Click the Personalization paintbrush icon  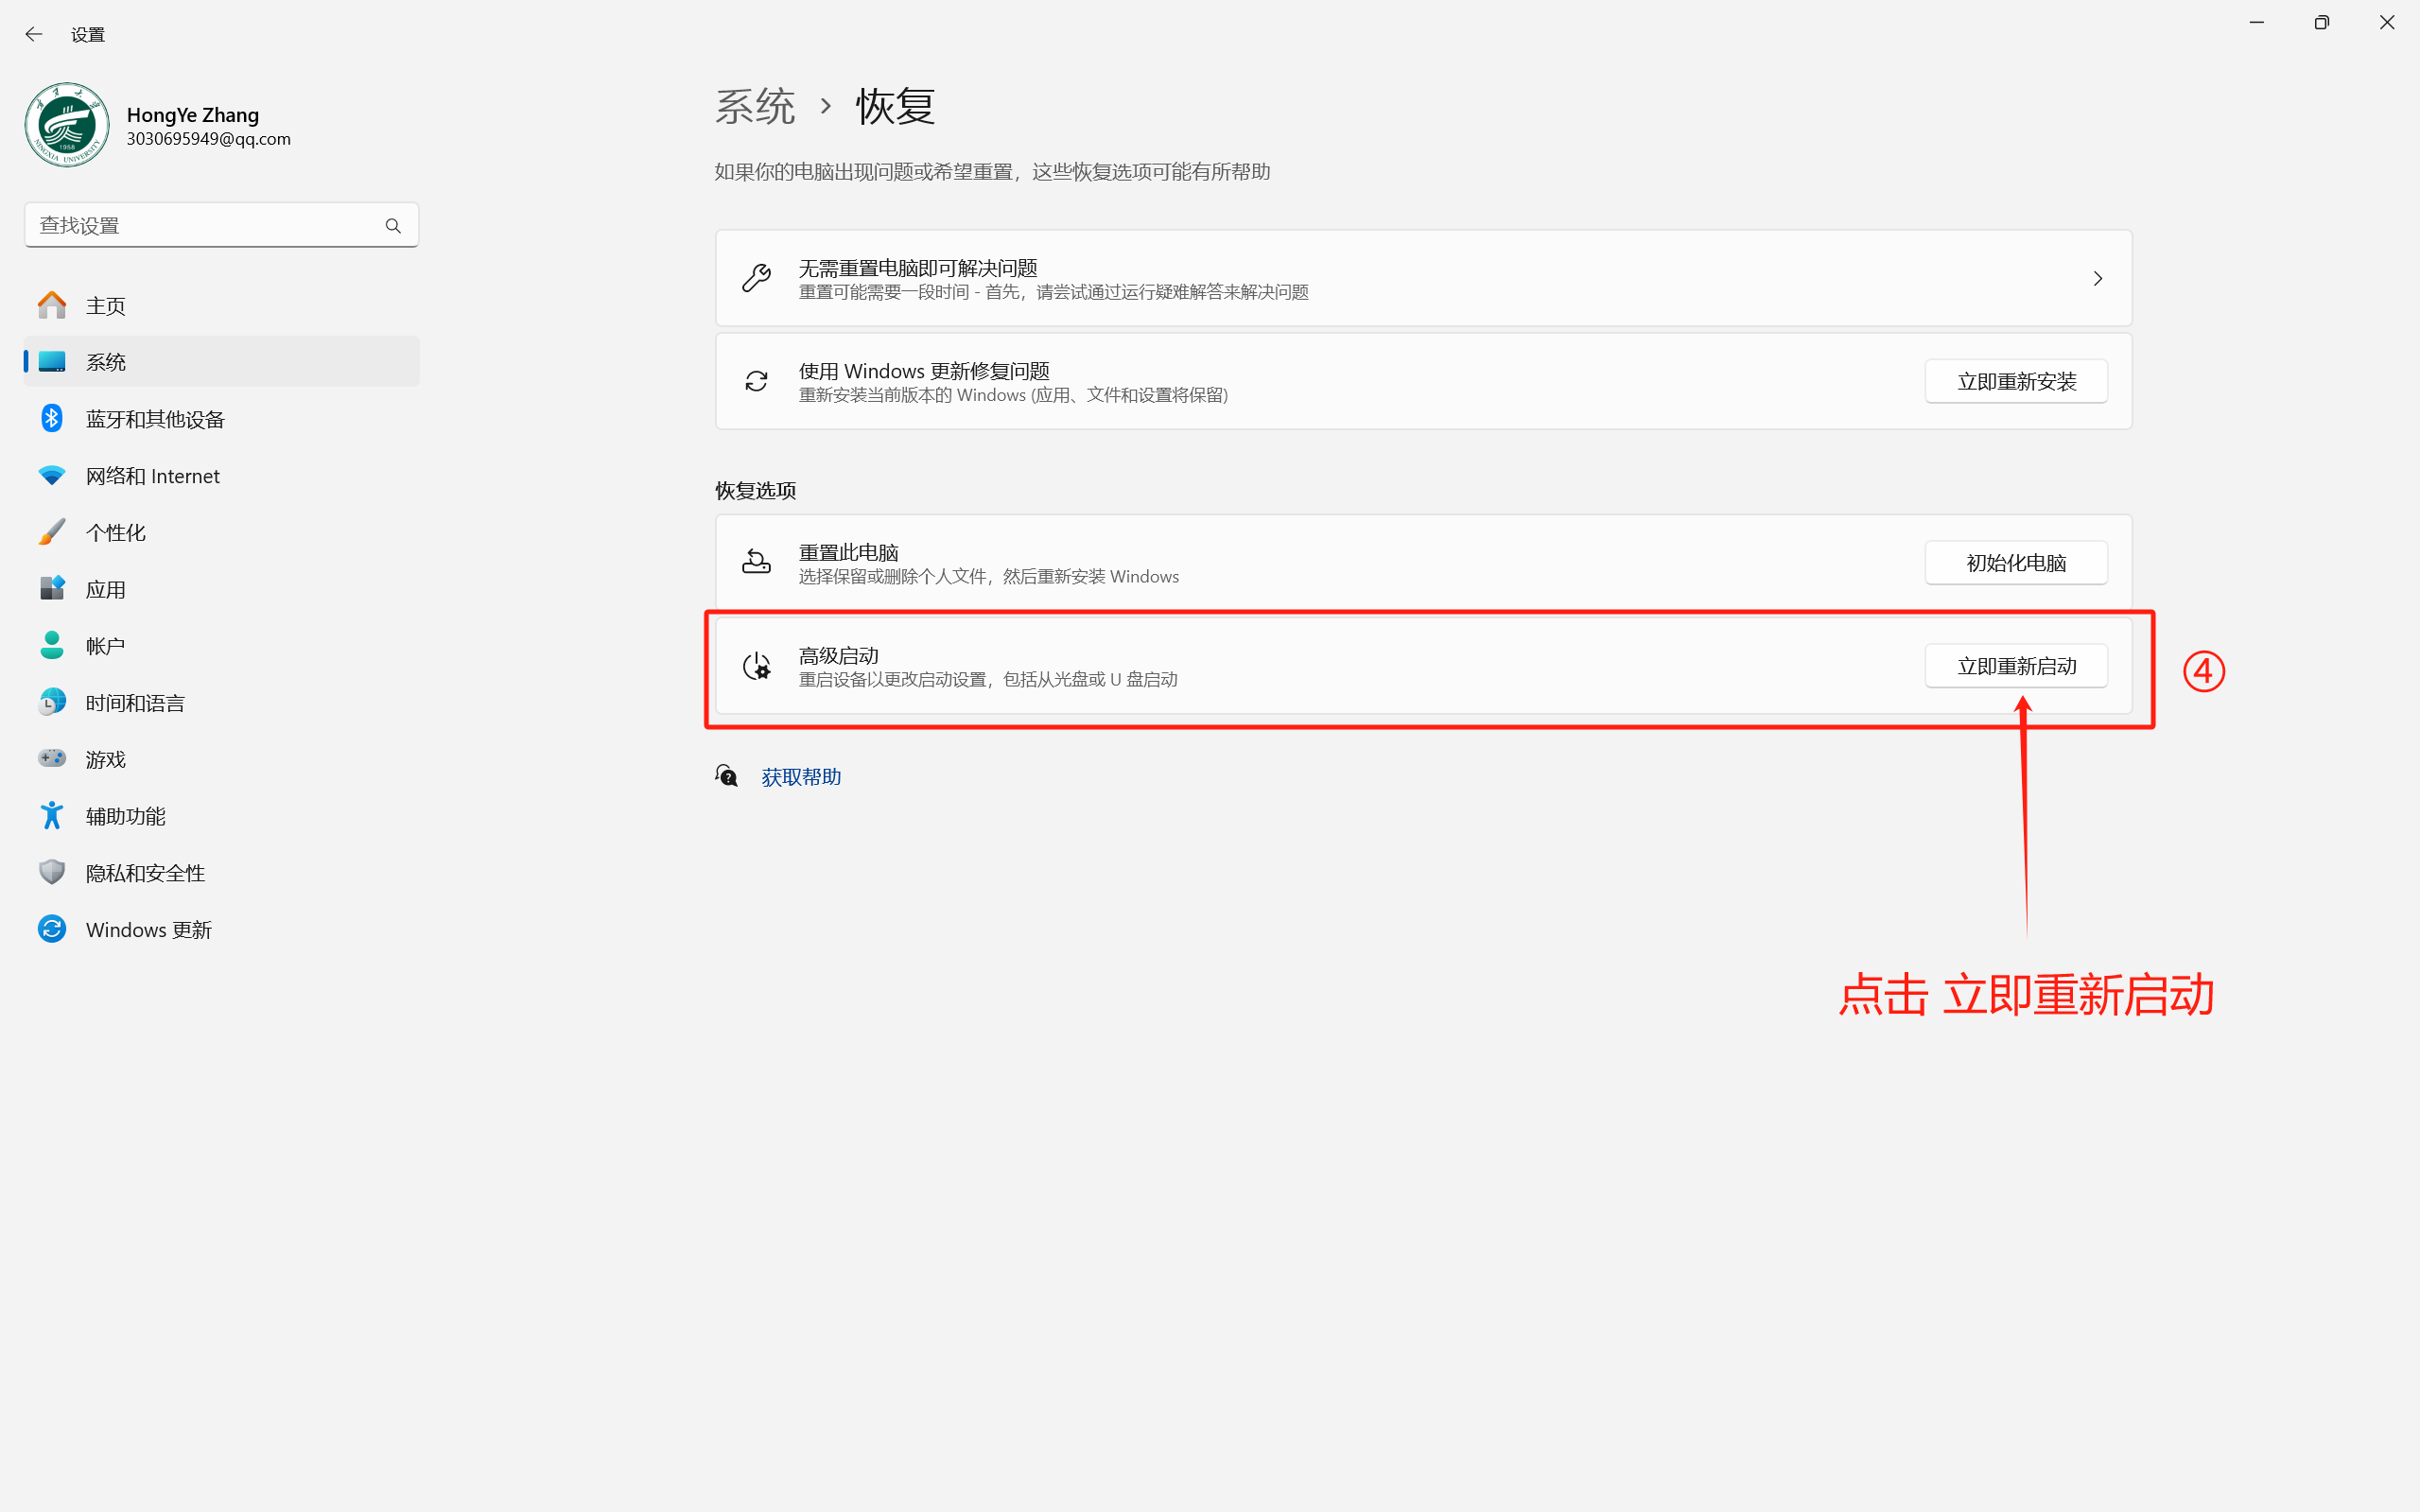point(52,532)
